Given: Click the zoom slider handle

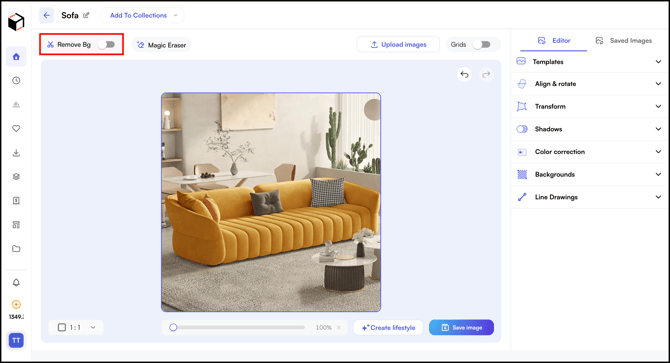Looking at the screenshot, I should [x=173, y=328].
